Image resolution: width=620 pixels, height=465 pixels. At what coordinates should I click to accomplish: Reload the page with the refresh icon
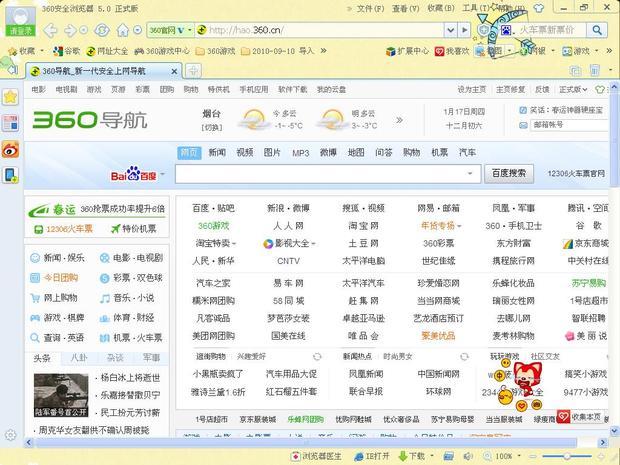click(x=102, y=30)
